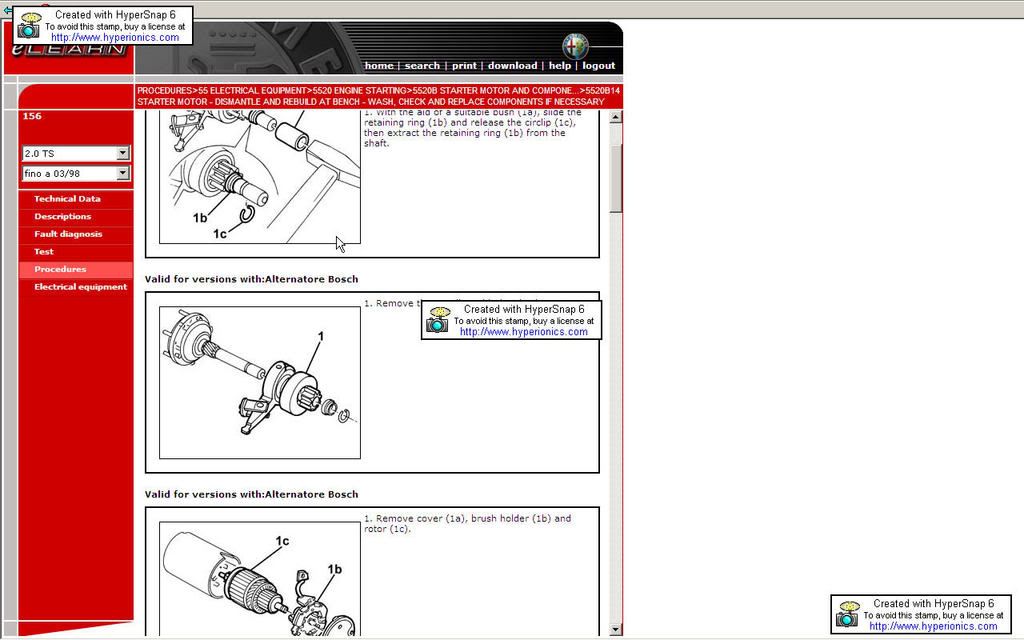Screen dimensions: 1024x640
Task: Click the print link
Action: [464, 65]
